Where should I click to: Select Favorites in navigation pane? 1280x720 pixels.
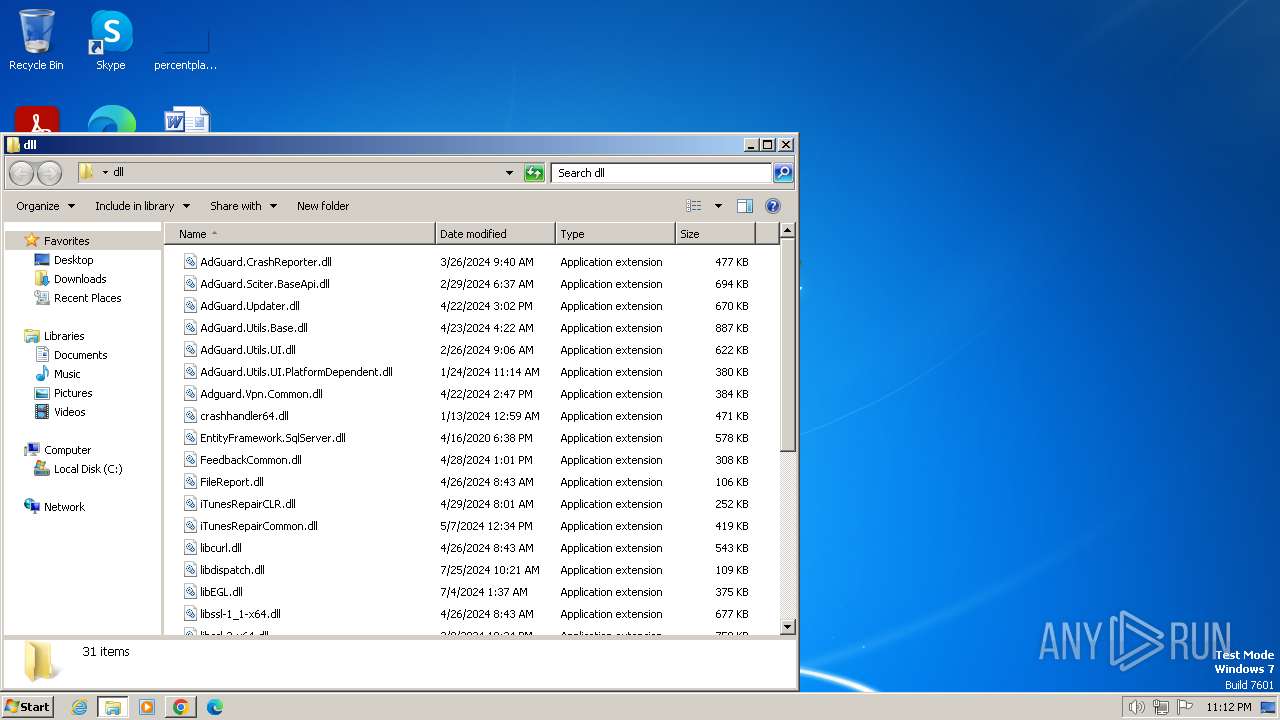click(66, 241)
